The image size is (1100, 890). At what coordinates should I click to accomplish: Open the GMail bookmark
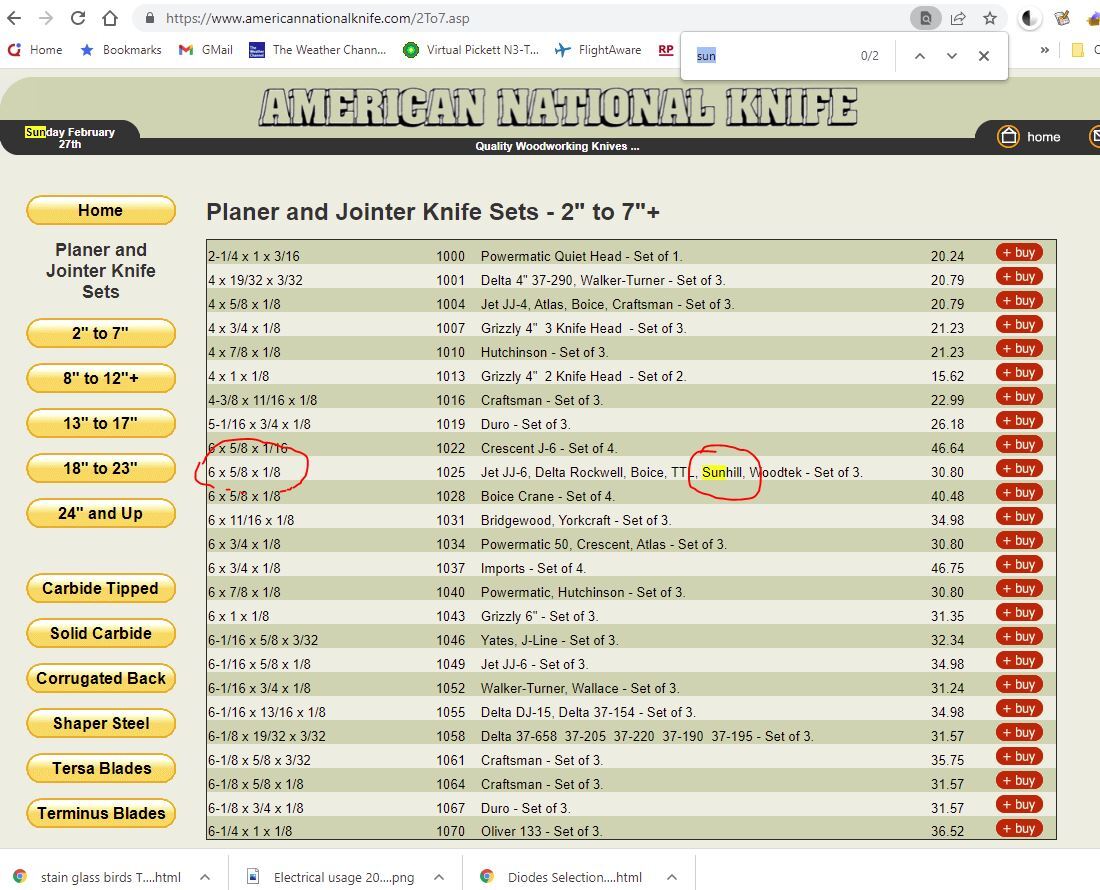(206, 50)
